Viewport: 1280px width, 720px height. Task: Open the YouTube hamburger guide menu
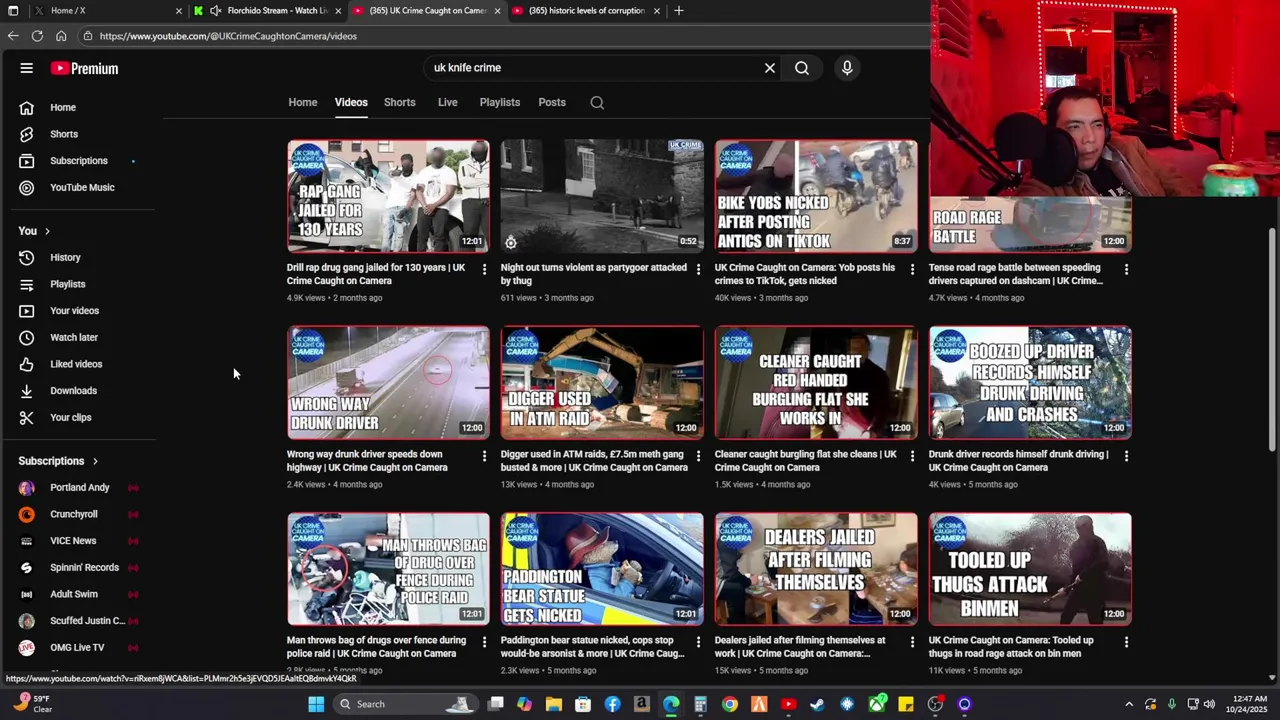tap(27, 68)
